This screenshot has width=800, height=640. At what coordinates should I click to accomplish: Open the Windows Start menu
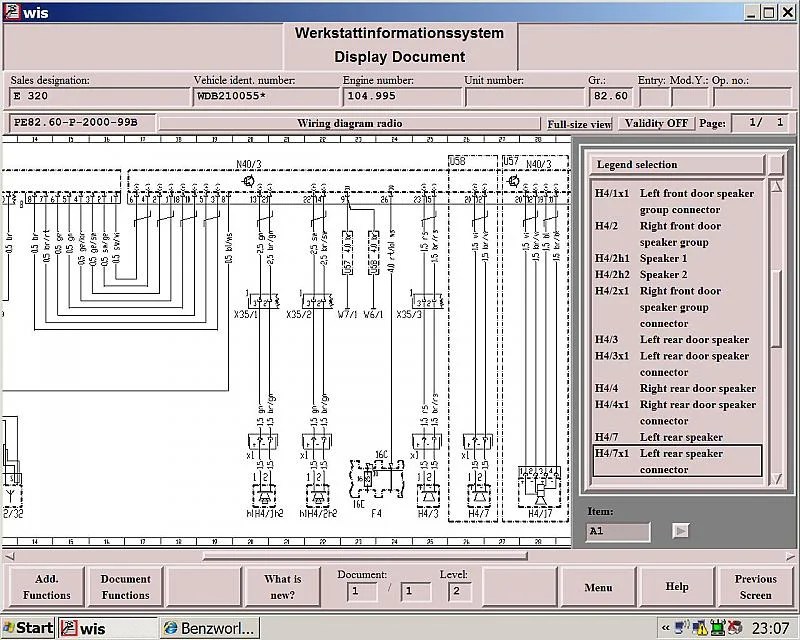click(x=28, y=628)
